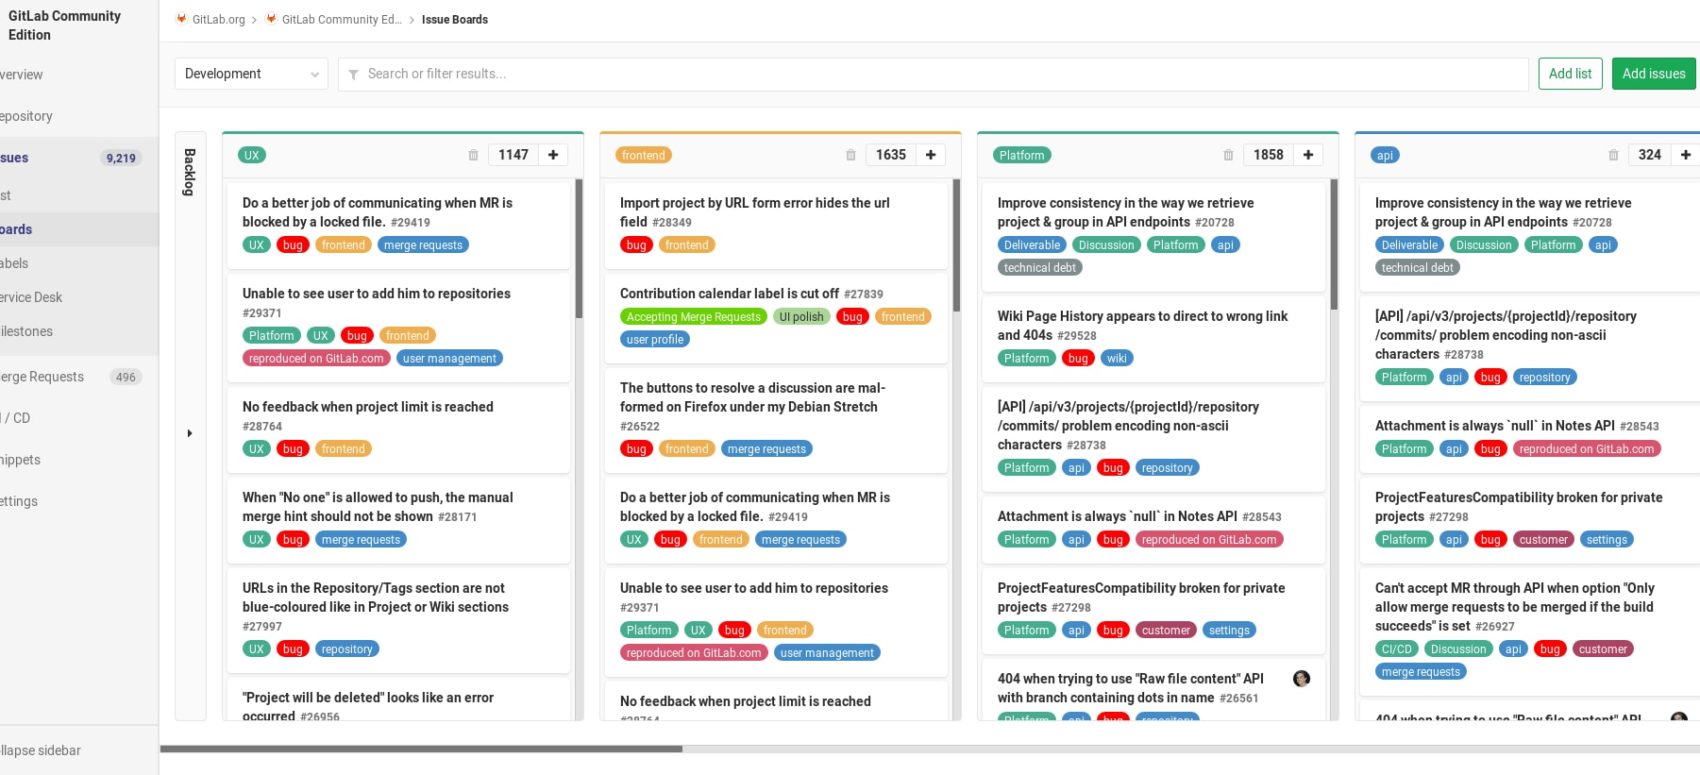Open the Development board dropdown

coord(251,74)
